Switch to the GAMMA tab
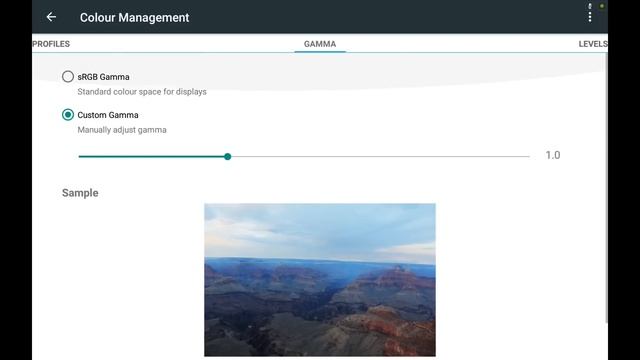 pyautogui.click(x=320, y=44)
